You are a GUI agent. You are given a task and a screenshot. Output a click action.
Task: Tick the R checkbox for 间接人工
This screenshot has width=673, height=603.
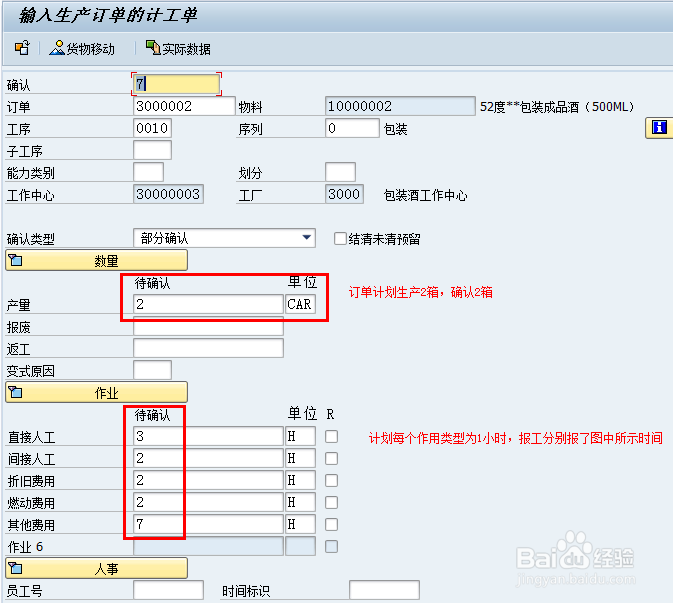coord(331,458)
